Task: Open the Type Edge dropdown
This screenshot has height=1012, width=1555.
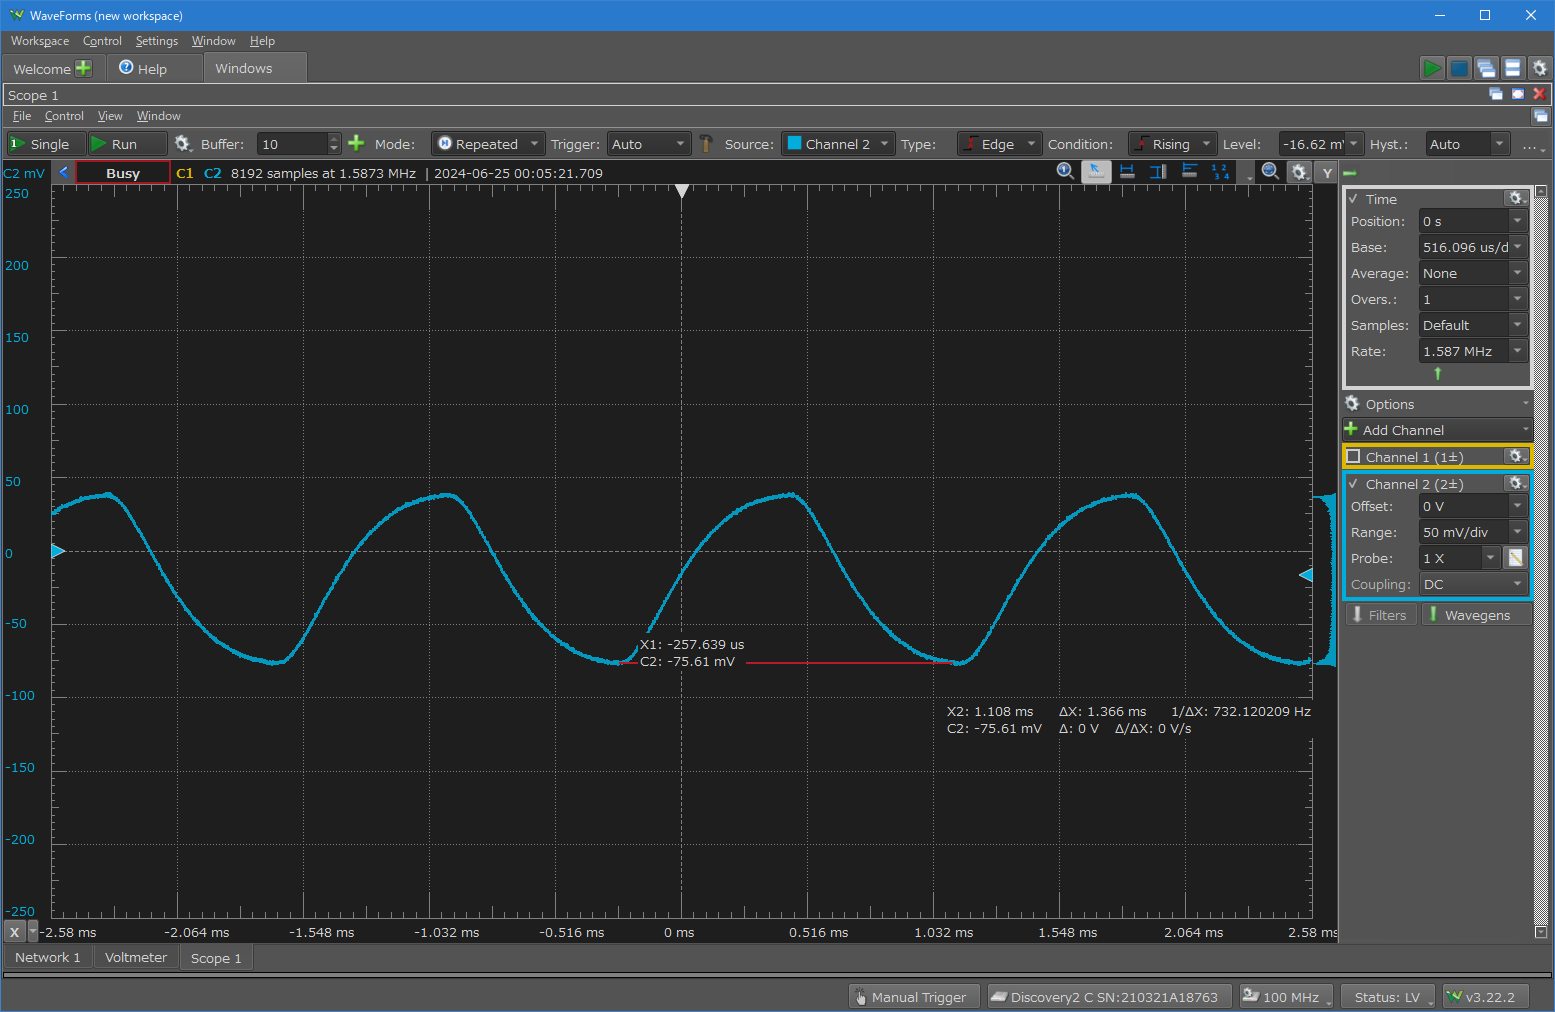Action: point(999,144)
